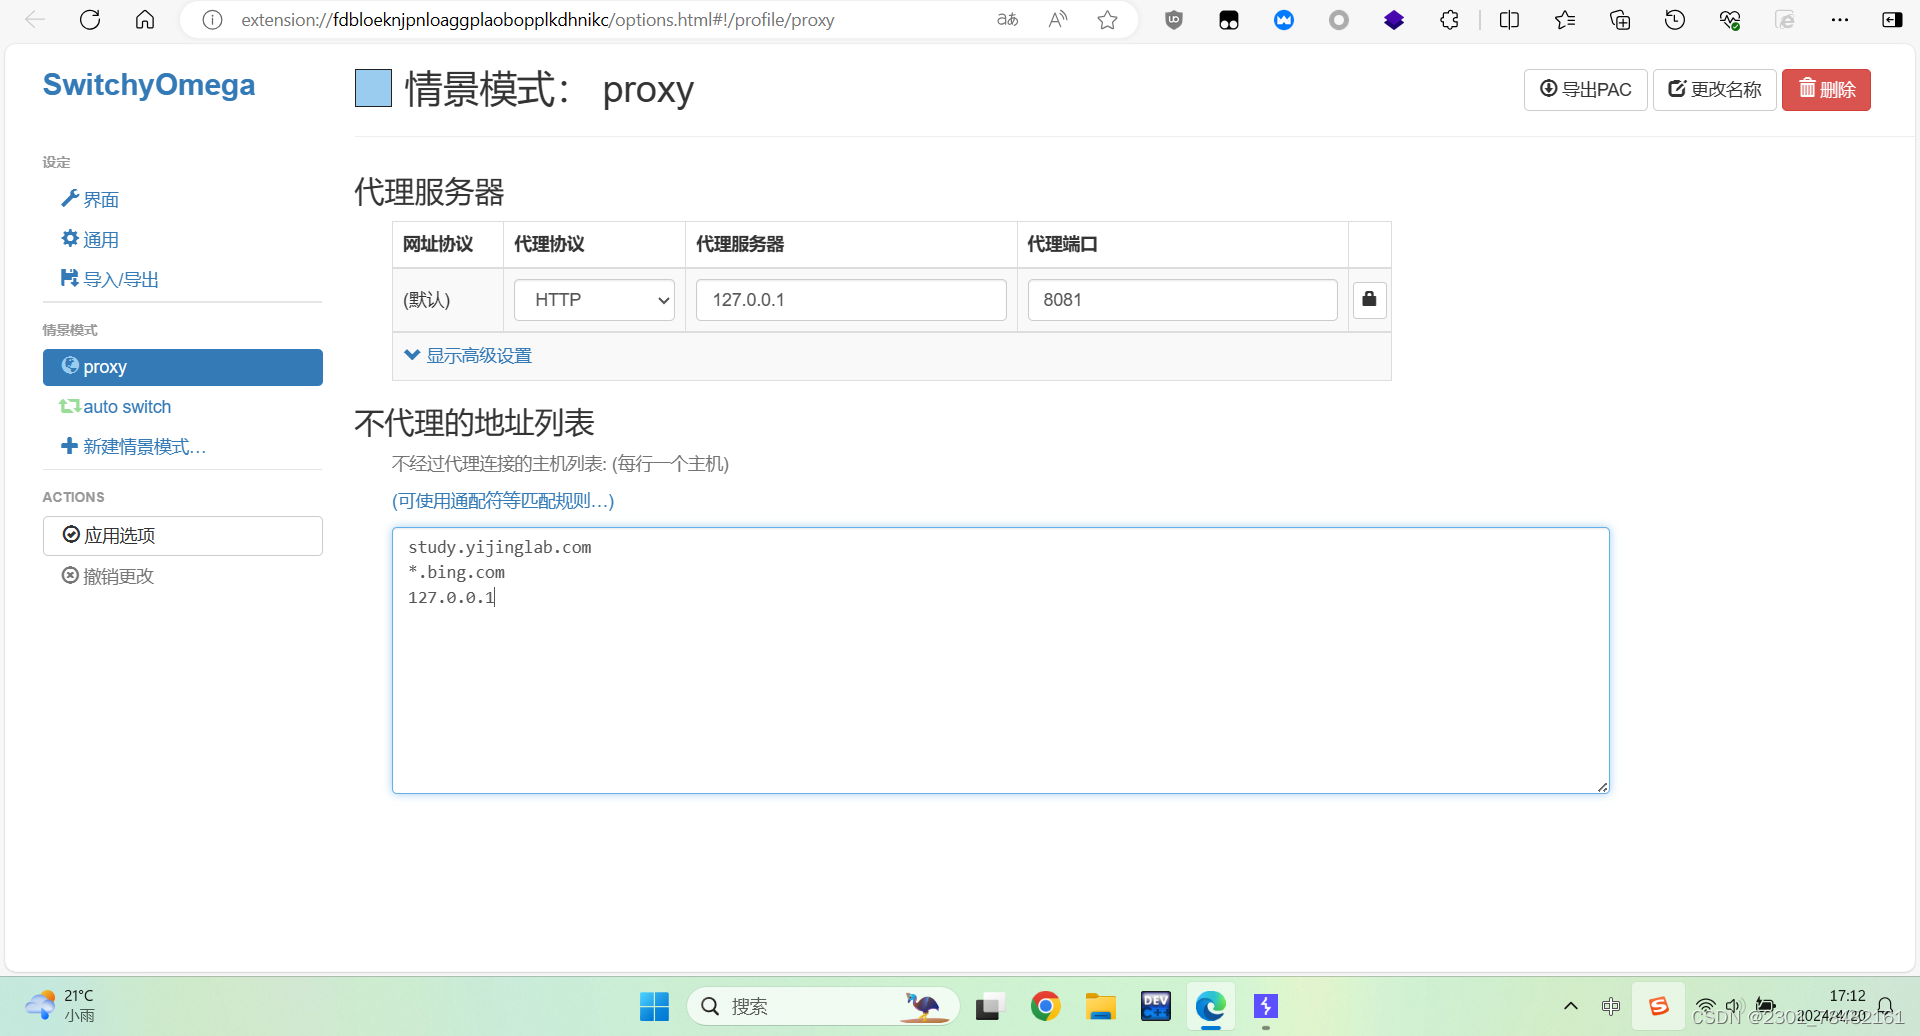This screenshot has width=1920, height=1036.
Task: Click the lock authentication icon button
Action: tap(1370, 299)
